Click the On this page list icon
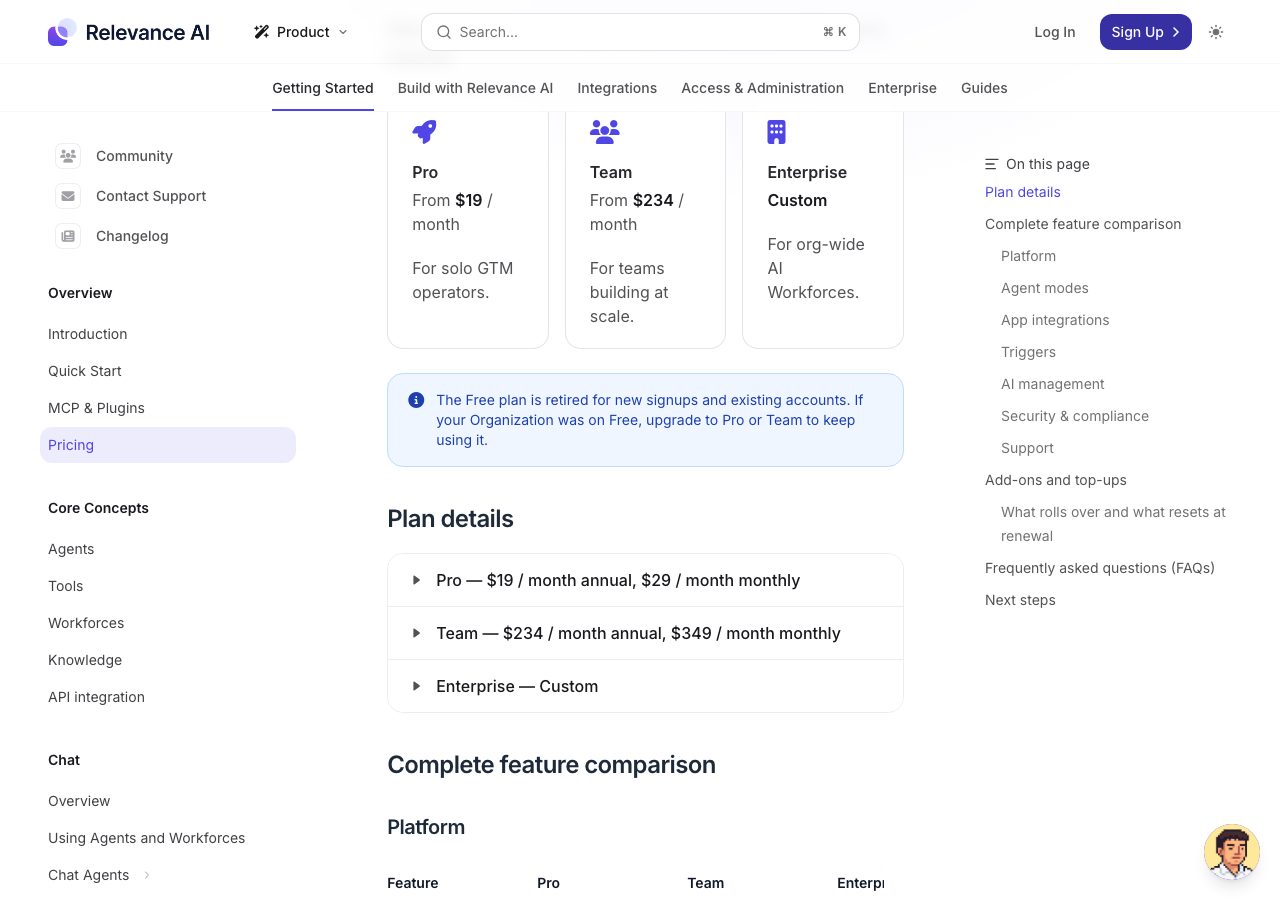The height and width of the screenshot is (900, 1280). [992, 164]
